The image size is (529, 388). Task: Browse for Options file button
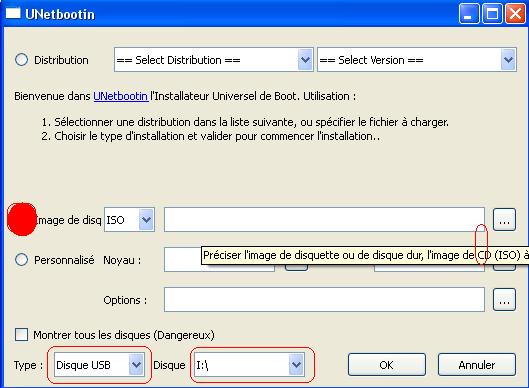504,300
